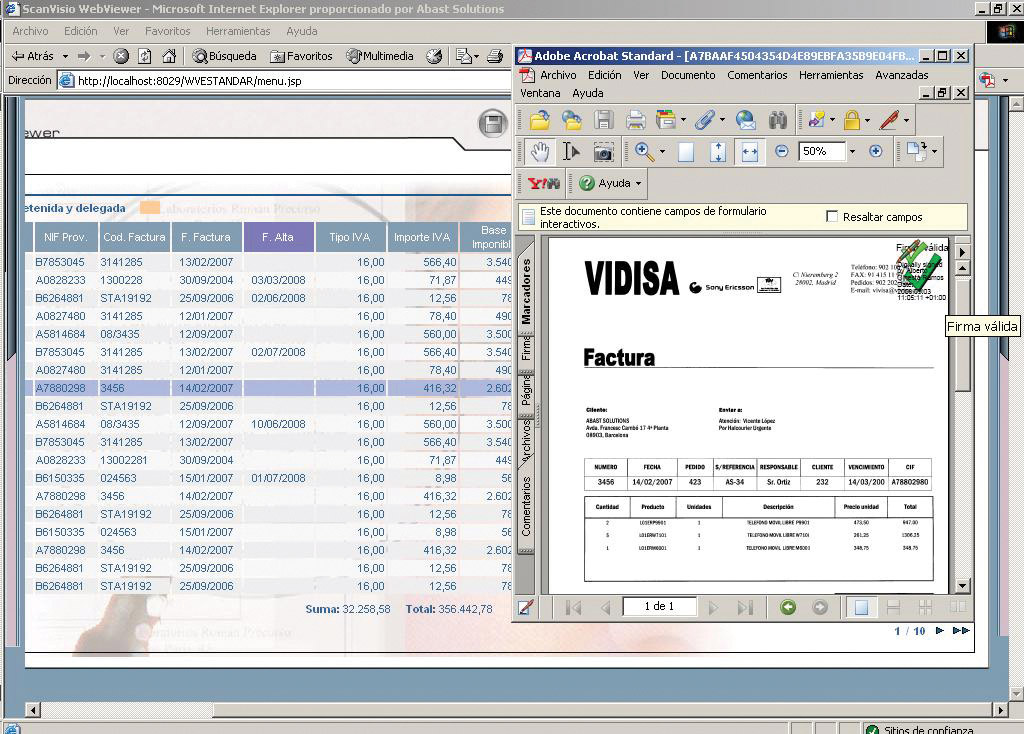The width and height of the screenshot is (1024, 734).
Task: Click the Print icon in Acrobat
Action: tap(635, 121)
